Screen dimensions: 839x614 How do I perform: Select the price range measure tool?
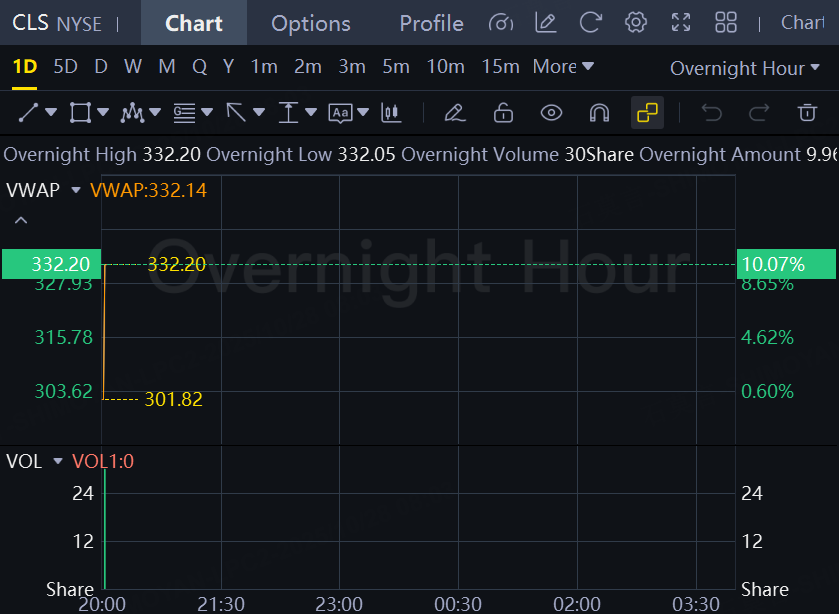(x=288, y=112)
